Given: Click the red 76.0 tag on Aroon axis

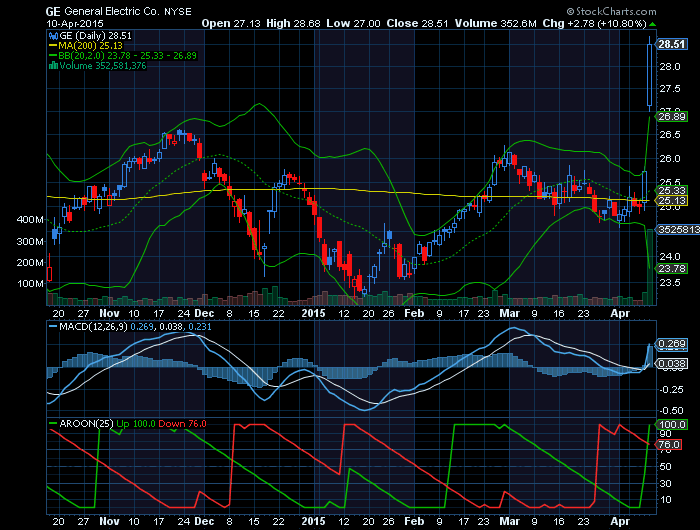Looking at the screenshot, I should [x=668, y=445].
